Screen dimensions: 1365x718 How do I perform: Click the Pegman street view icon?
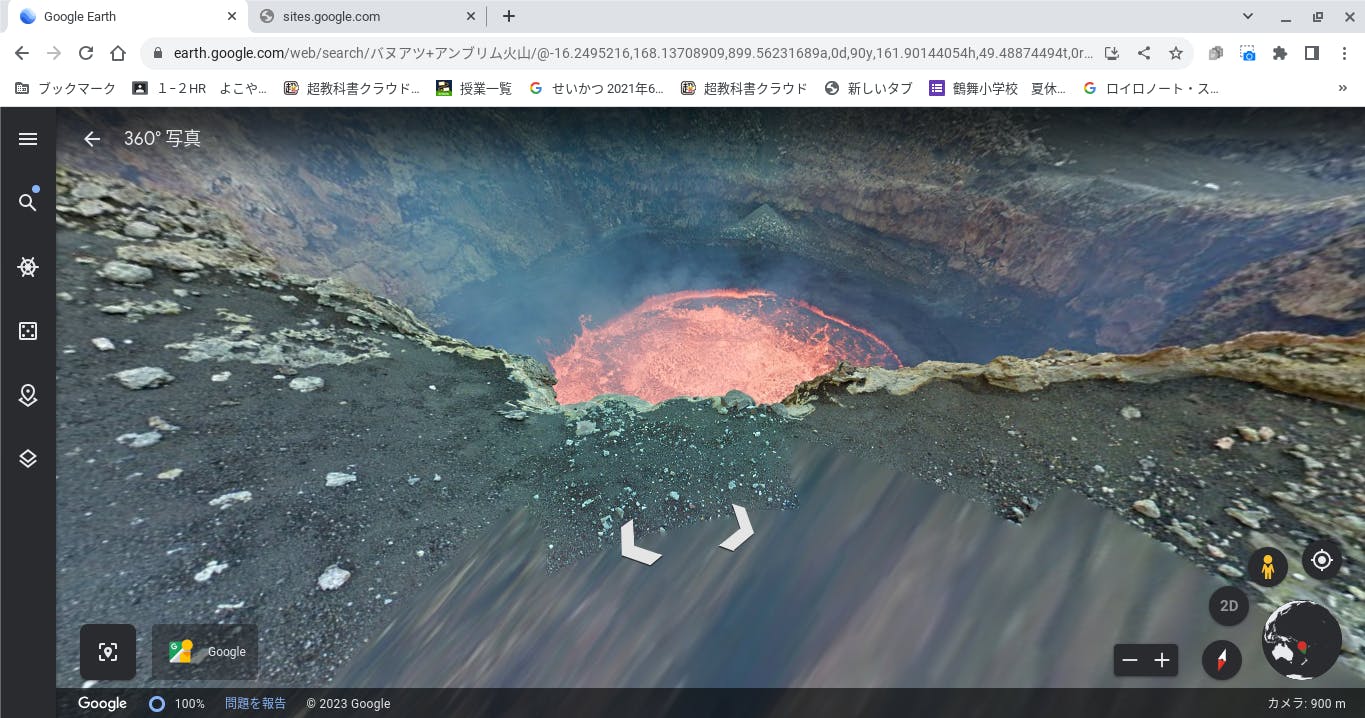[x=1268, y=567]
